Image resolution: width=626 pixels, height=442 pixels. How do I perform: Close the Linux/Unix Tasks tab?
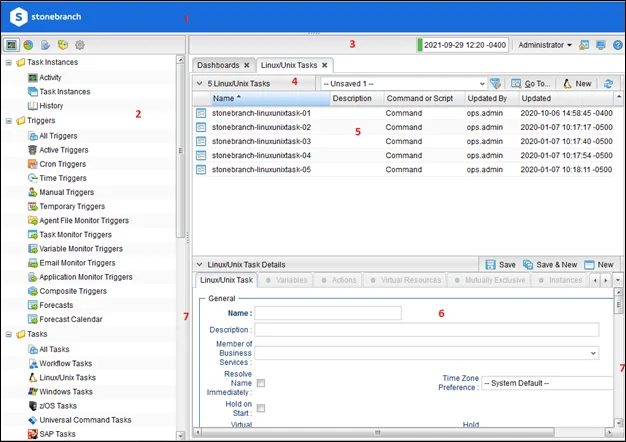[325, 65]
